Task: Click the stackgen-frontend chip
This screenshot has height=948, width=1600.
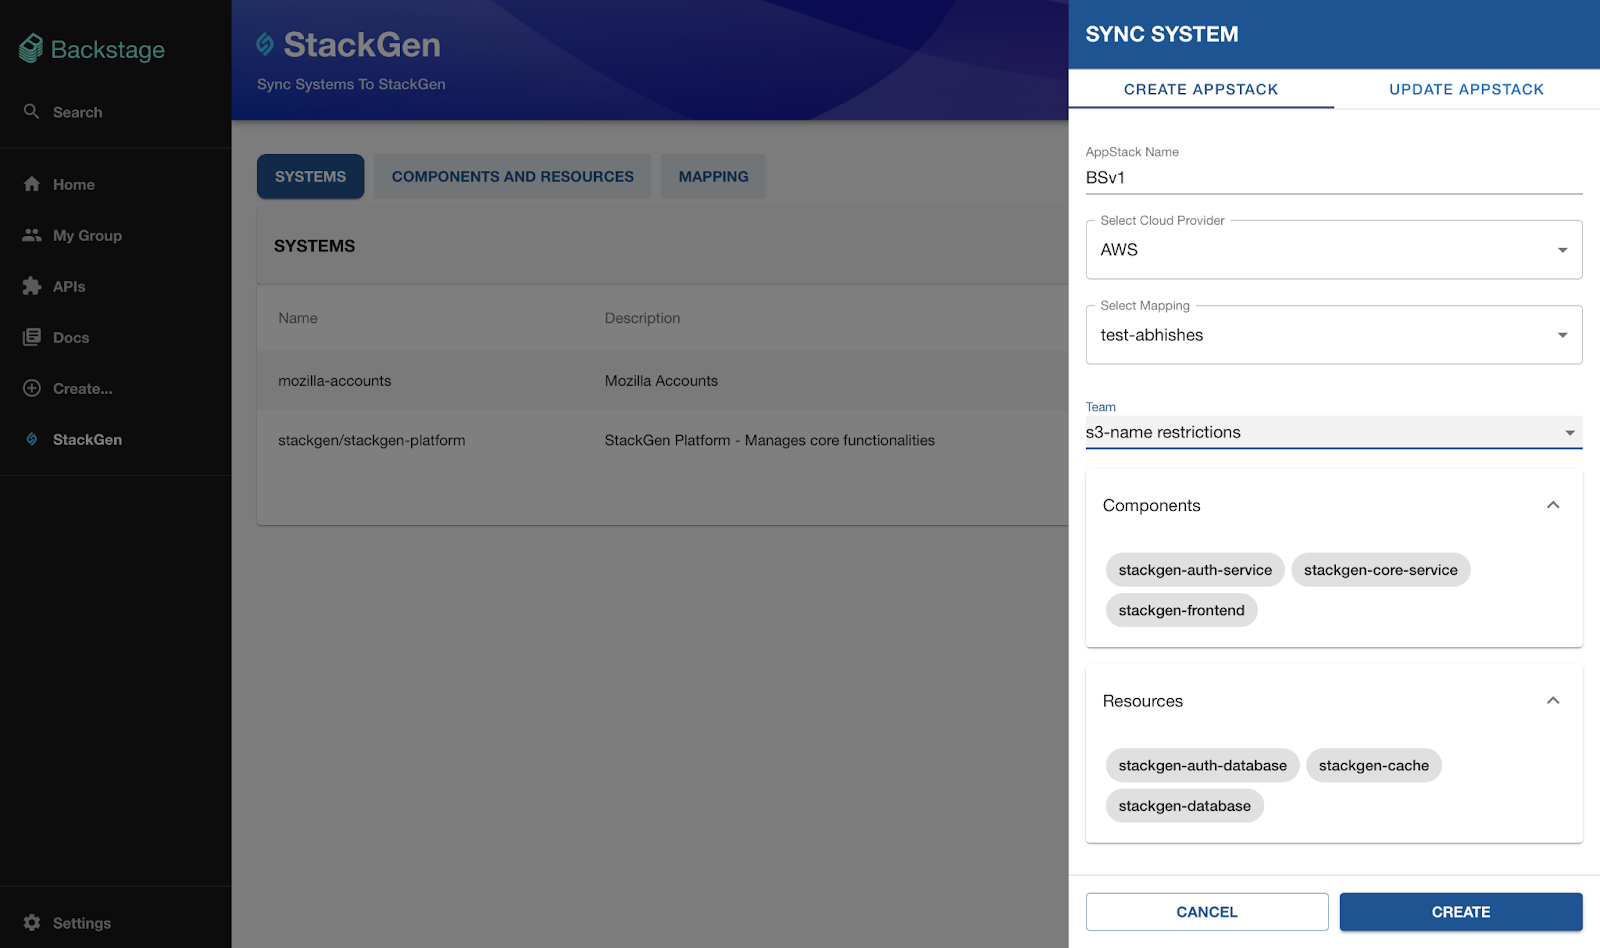Action: pyautogui.click(x=1181, y=610)
